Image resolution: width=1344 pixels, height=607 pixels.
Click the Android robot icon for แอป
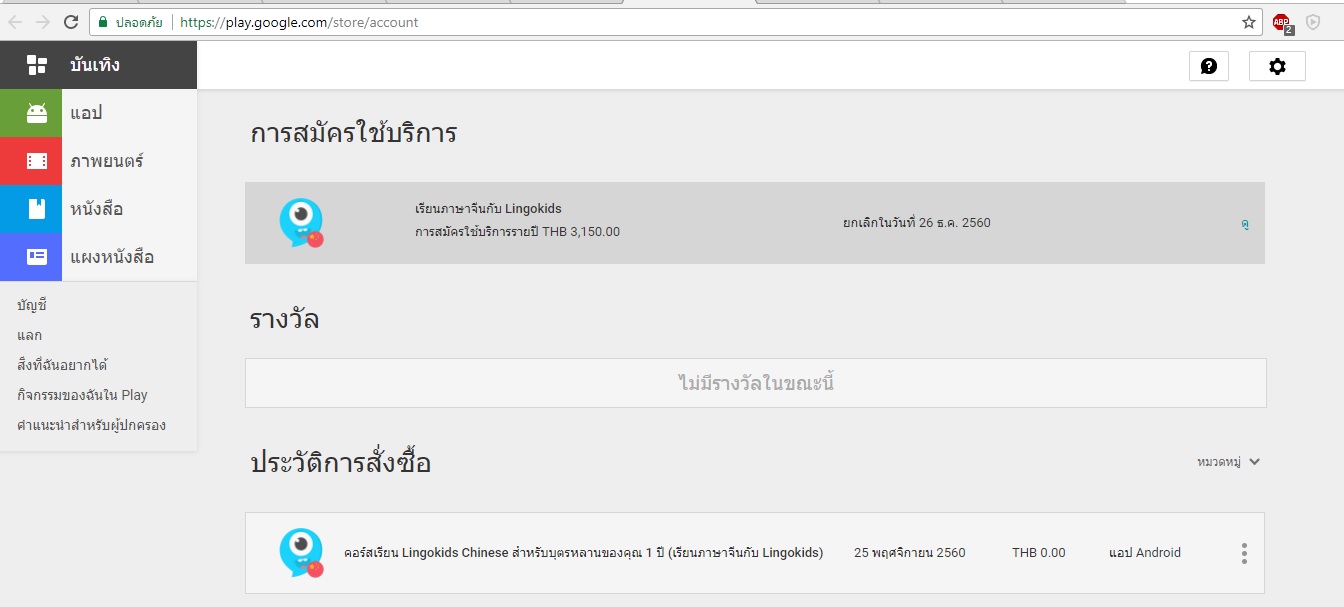tap(37, 113)
